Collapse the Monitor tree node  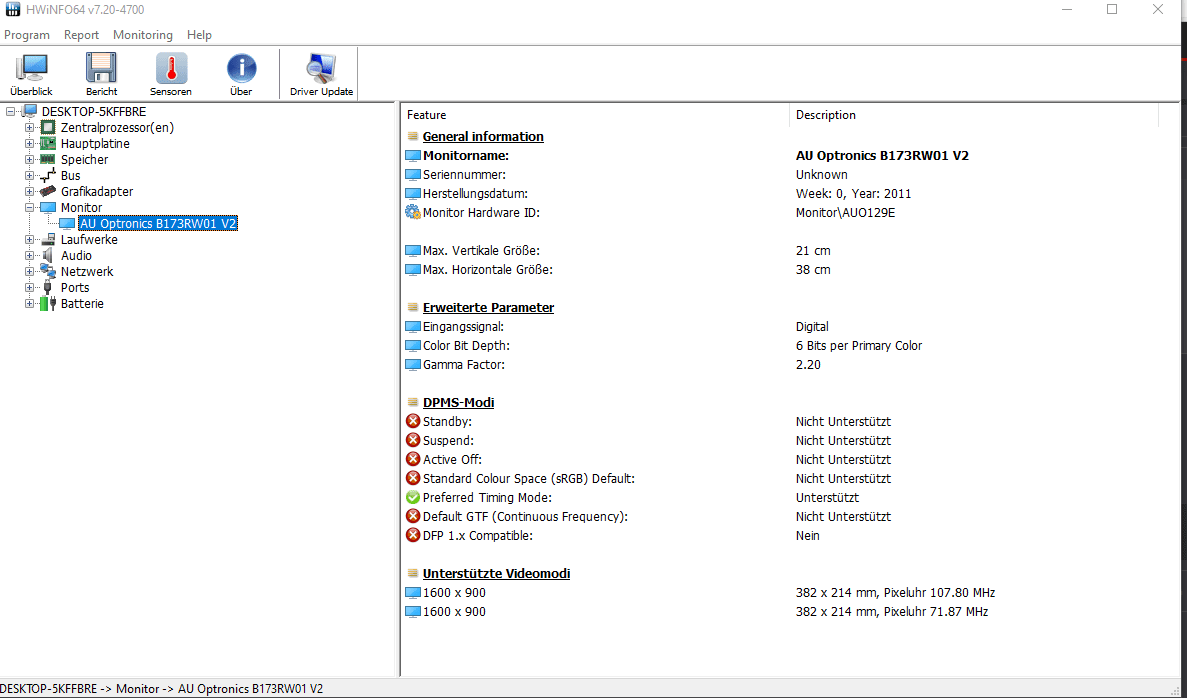30,207
